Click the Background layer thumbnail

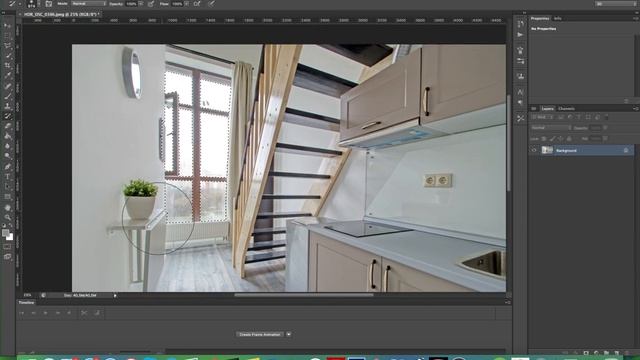547,150
